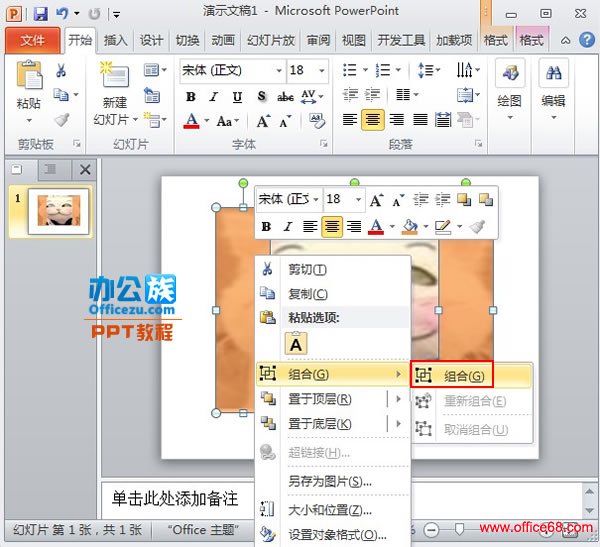Select Align Right in ribbon paragraph group
Viewport: 600px width, 547px height.
click(x=397, y=120)
